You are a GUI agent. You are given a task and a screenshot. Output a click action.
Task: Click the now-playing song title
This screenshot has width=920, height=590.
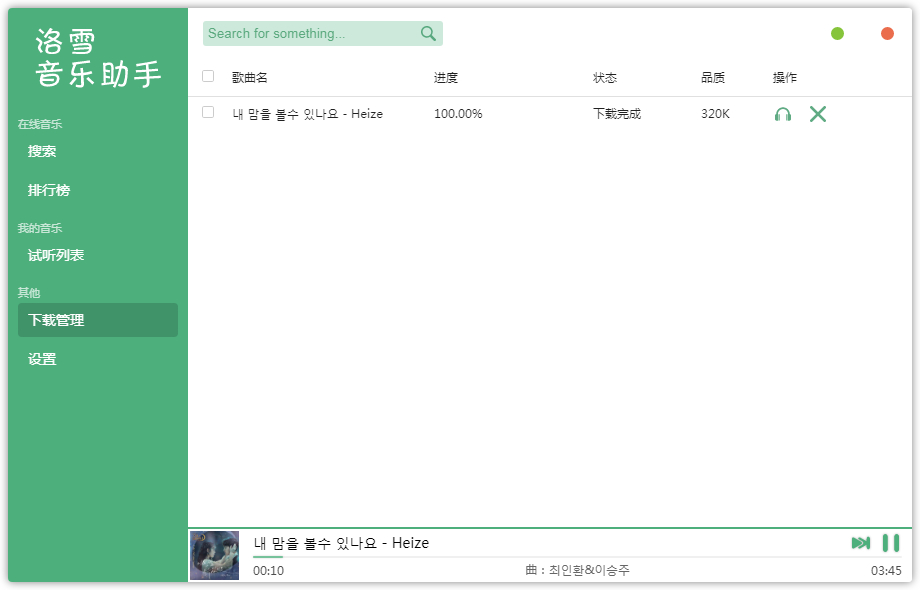(x=341, y=543)
